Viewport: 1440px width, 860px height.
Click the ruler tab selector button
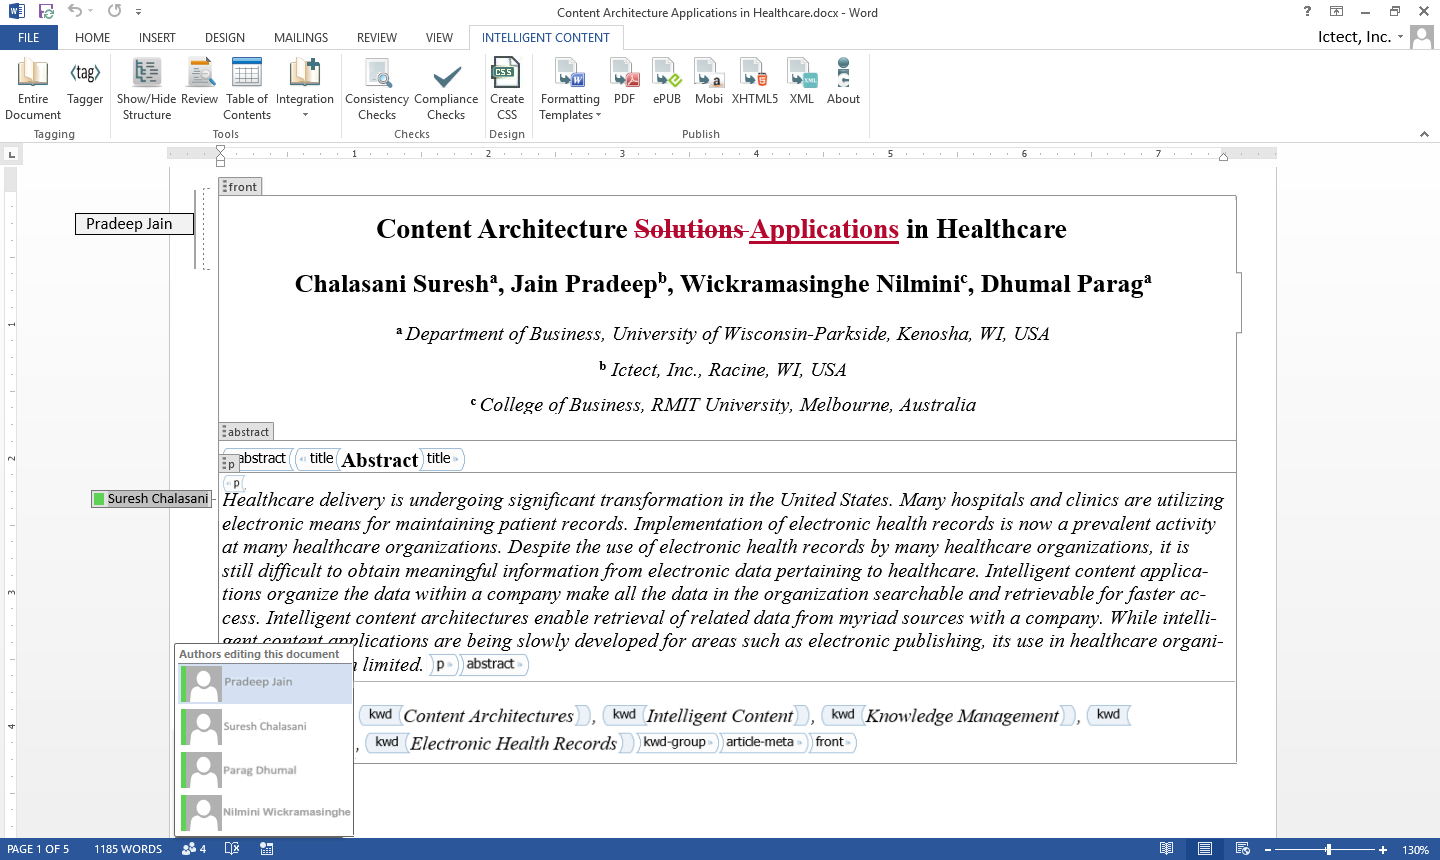[x=11, y=154]
